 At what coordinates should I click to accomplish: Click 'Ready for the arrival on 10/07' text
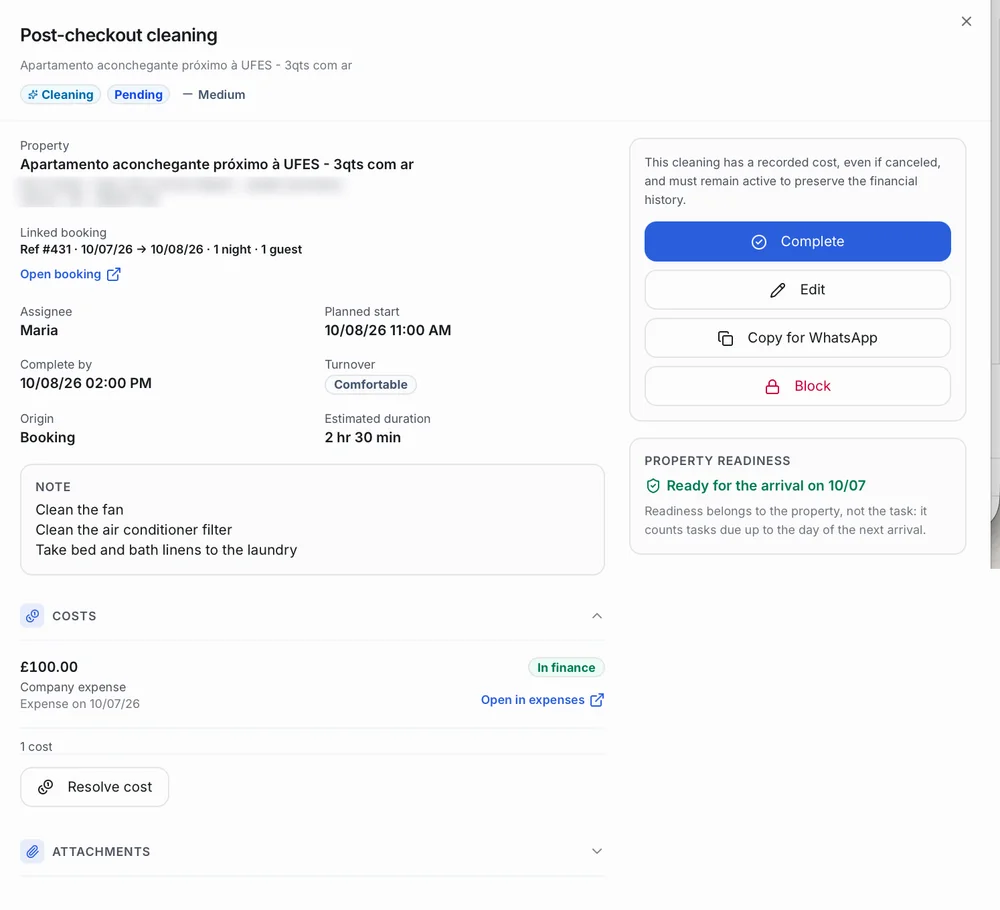tap(765, 486)
